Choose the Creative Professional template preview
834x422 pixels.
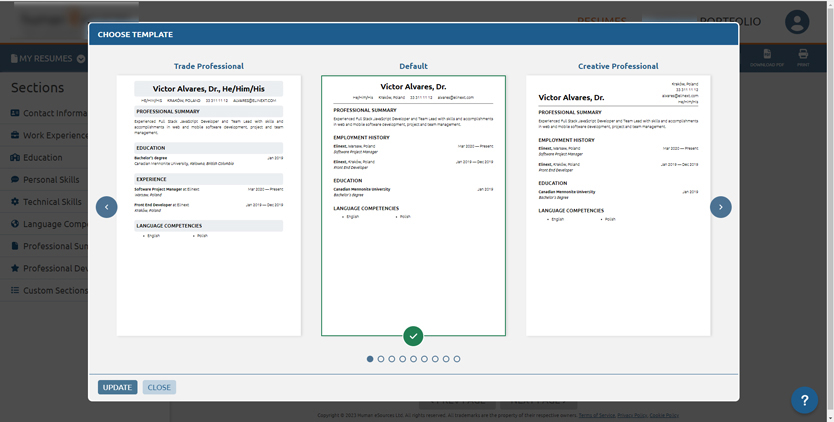(x=618, y=205)
